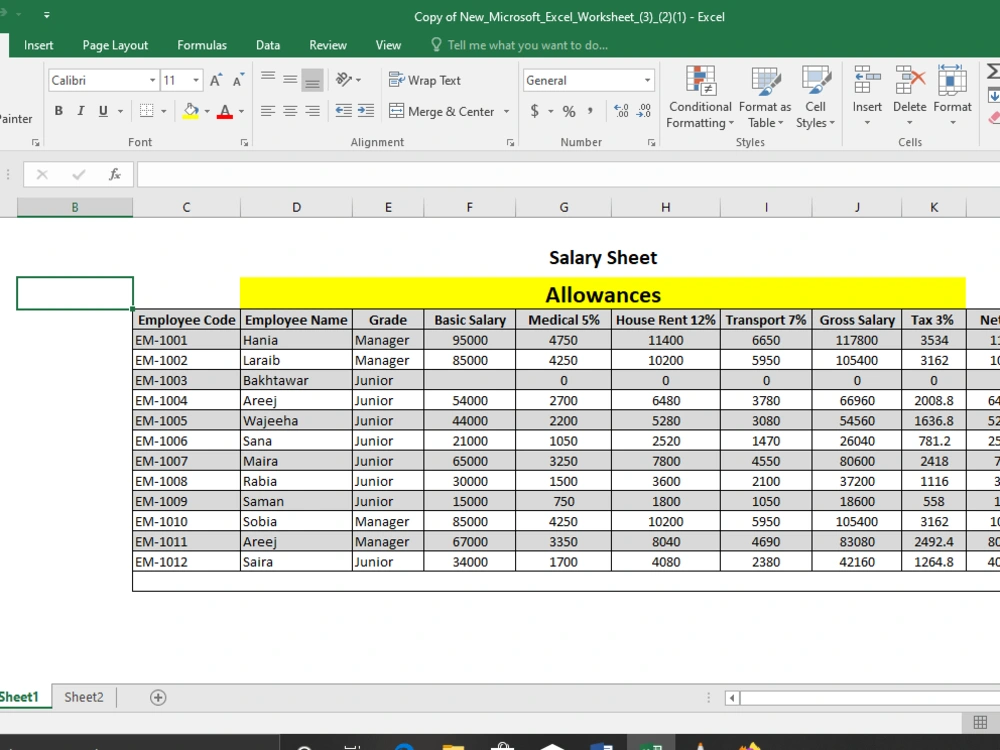Open the Data tab
This screenshot has width=1000, height=750.
[x=268, y=45]
